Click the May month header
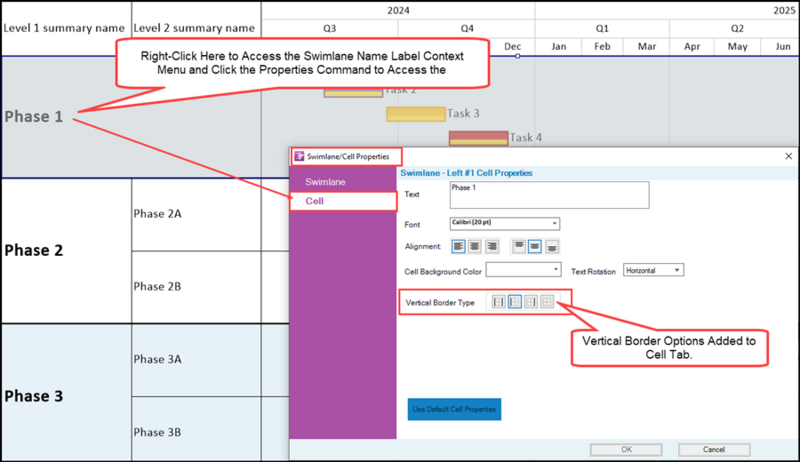Image resolution: width=800 pixels, height=462 pixels. pos(737,46)
